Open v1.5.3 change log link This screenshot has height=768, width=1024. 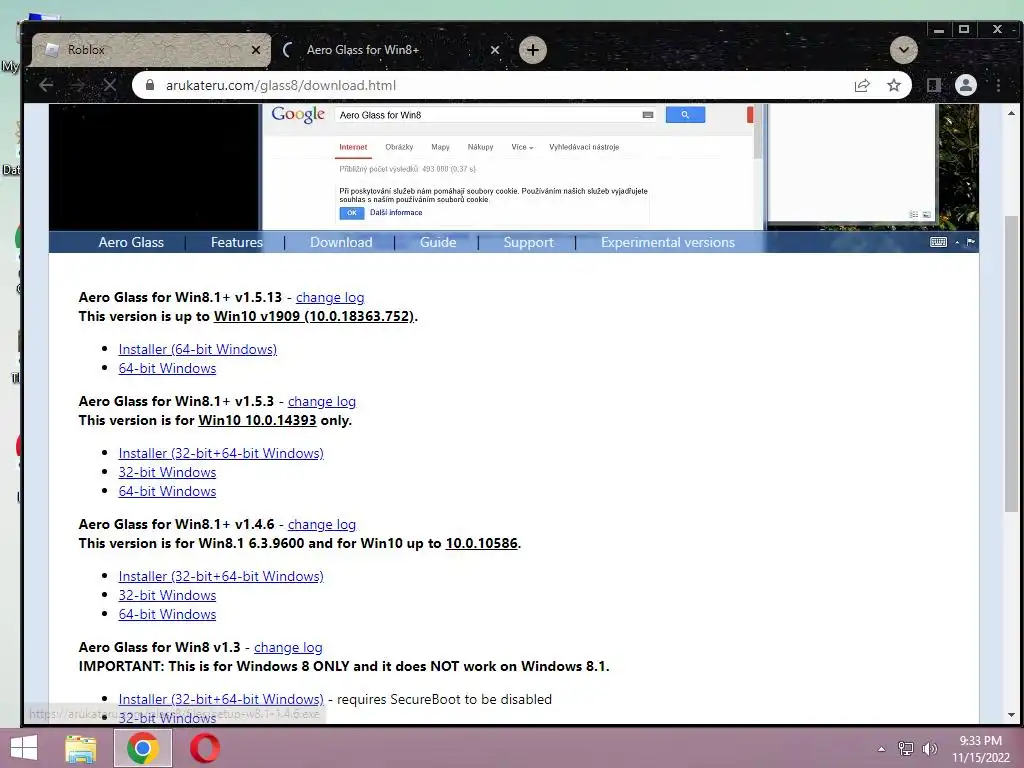322,402
